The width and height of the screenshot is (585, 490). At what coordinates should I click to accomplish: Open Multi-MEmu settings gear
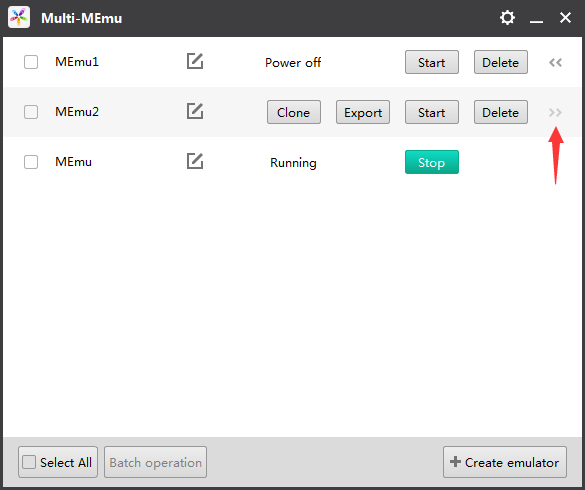click(507, 18)
